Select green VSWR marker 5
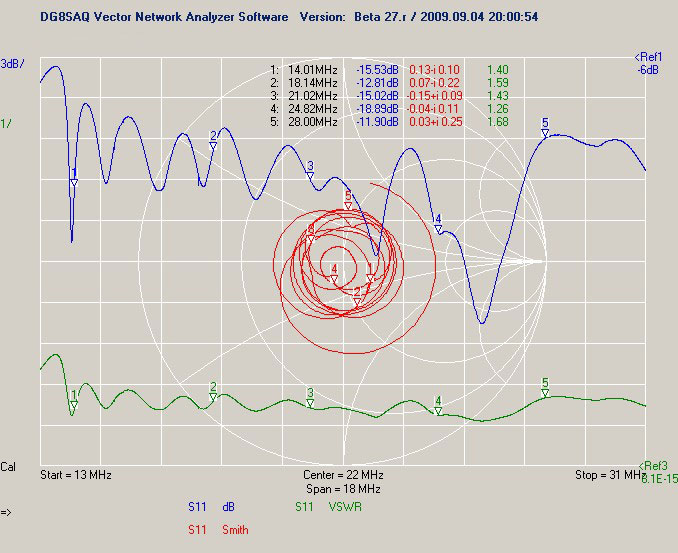The width and height of the screenshot is (678, 553). (545, 388)
